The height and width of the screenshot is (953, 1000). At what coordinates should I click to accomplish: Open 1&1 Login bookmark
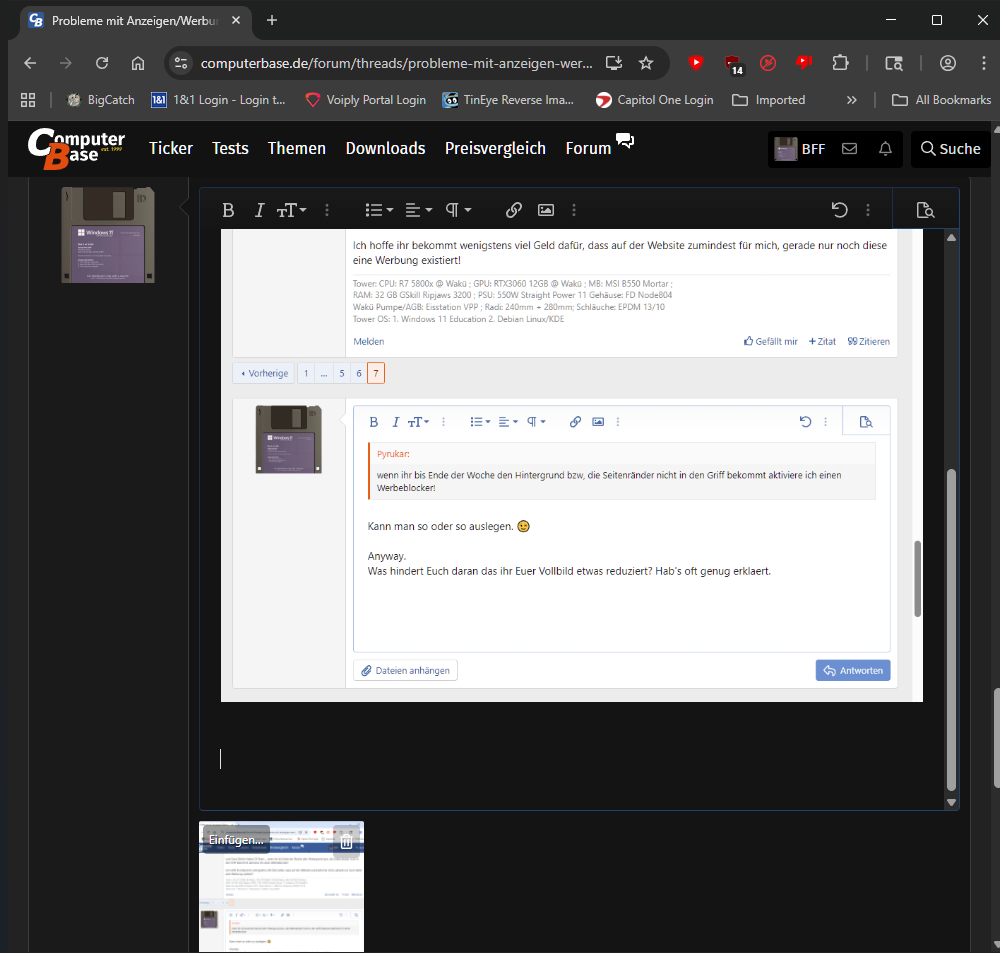point(218,100)
